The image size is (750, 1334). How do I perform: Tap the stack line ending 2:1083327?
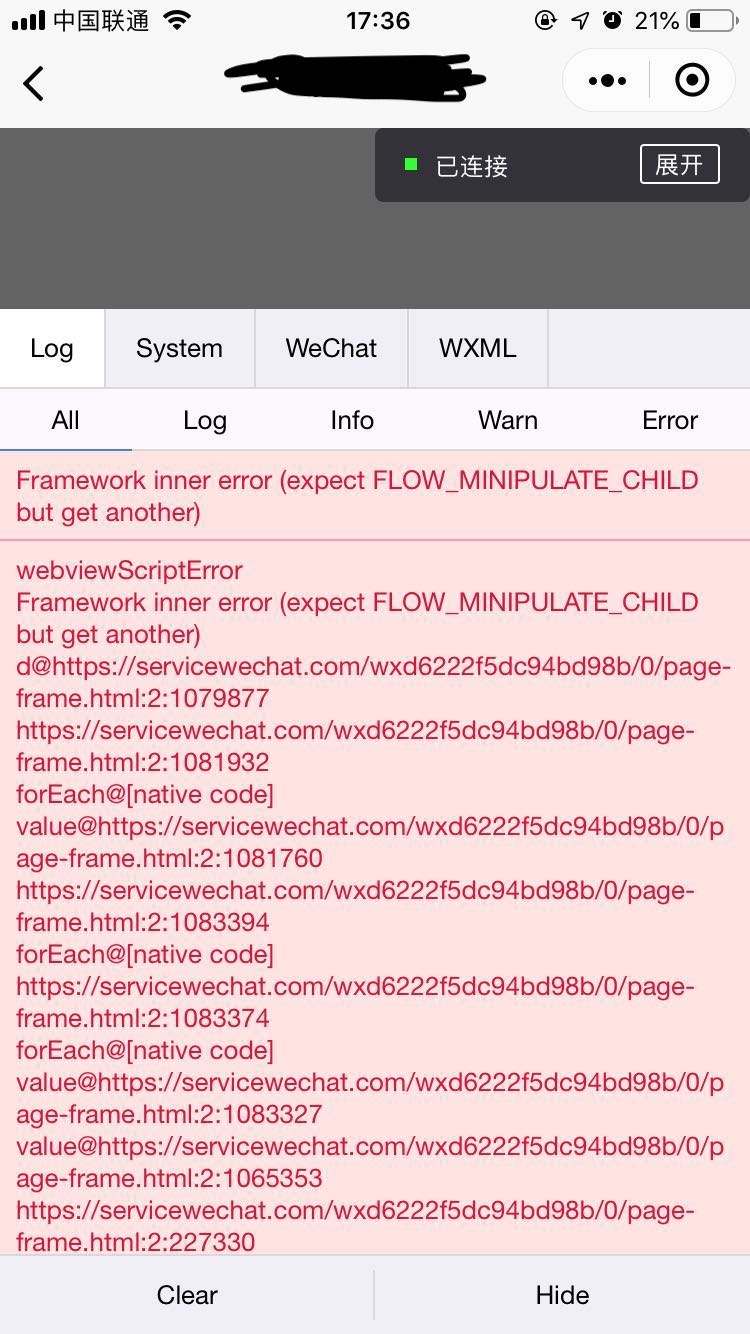(370, 1098)
